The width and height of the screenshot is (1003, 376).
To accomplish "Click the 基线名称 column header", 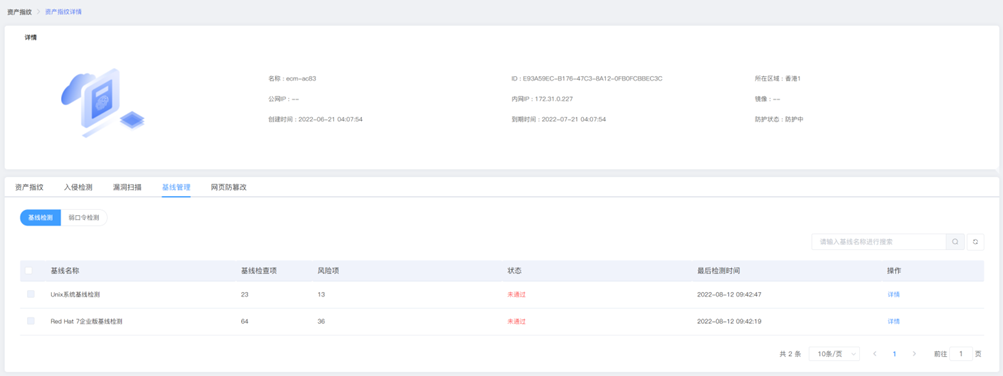I will point(65,270).
